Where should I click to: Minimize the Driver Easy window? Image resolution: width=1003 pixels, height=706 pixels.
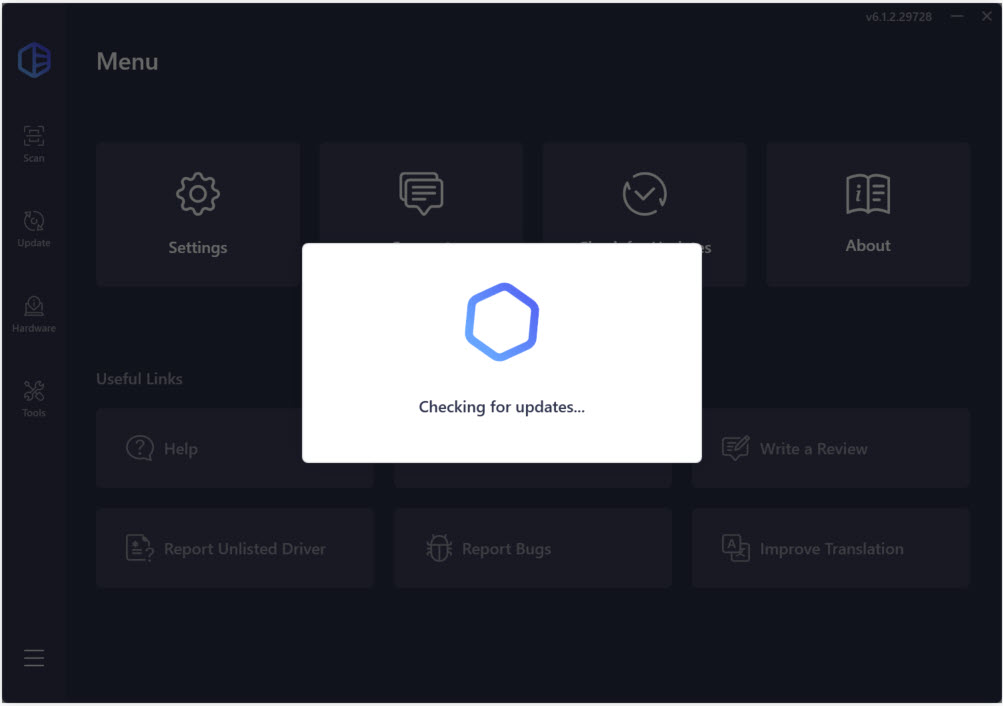[957, 17]
